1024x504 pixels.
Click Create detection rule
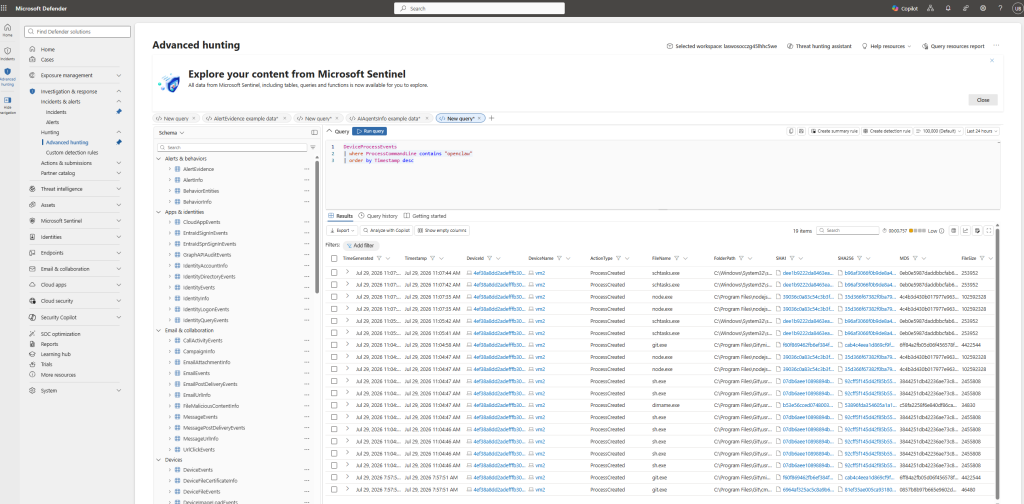point(886,131)
